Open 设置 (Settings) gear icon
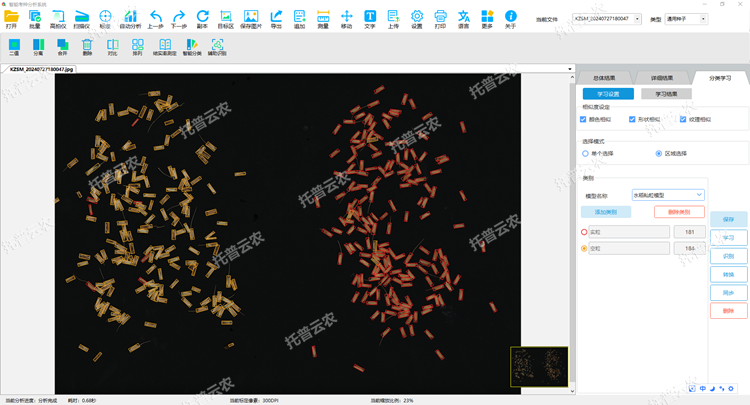This screenshot has width=750, height=405. point(417,17)
